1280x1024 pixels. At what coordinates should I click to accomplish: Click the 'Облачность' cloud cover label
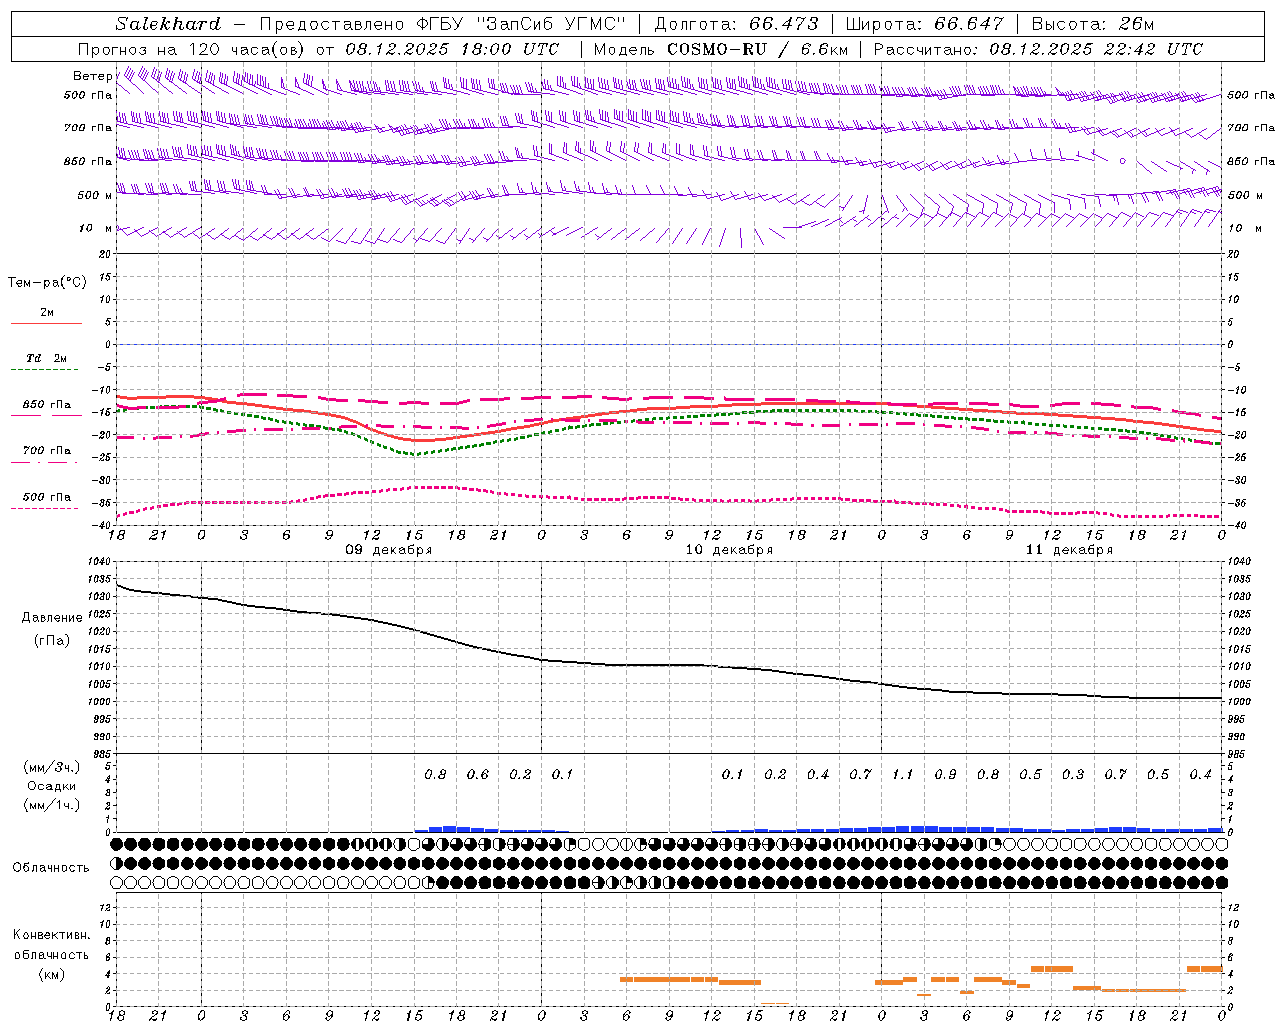(x=51, y=867)
